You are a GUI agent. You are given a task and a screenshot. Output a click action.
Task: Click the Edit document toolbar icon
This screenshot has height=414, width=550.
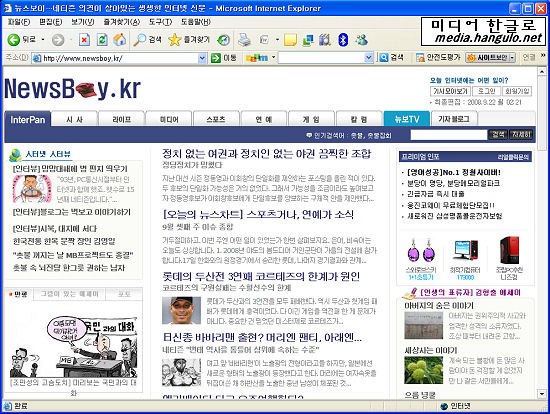pyautogui.click(x=264, y=40)
